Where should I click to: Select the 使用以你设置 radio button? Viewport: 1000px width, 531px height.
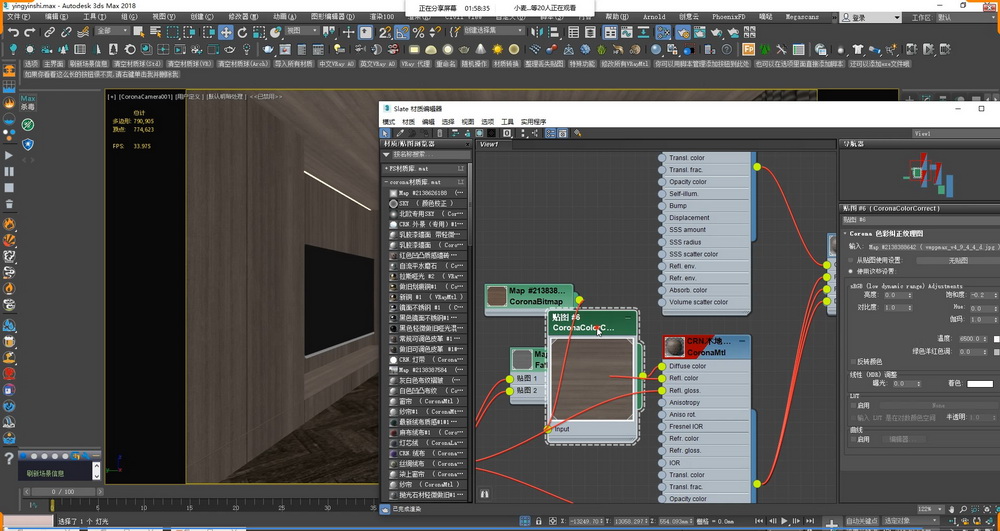[x=851, y=271]
